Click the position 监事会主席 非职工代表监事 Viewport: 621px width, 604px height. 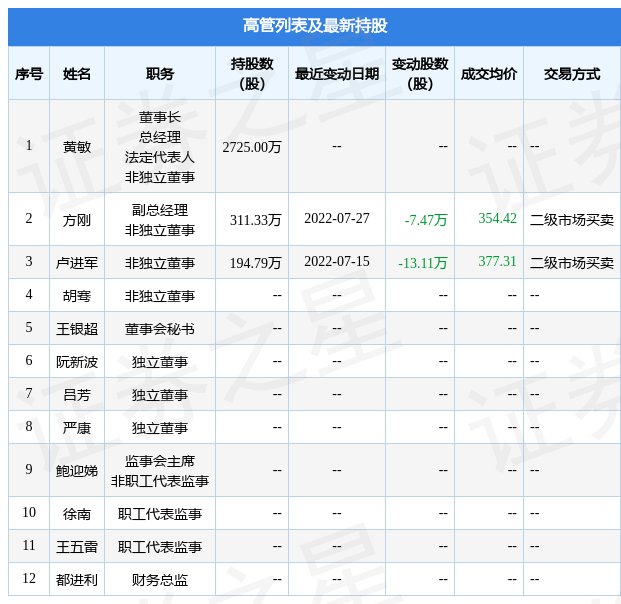160,471
